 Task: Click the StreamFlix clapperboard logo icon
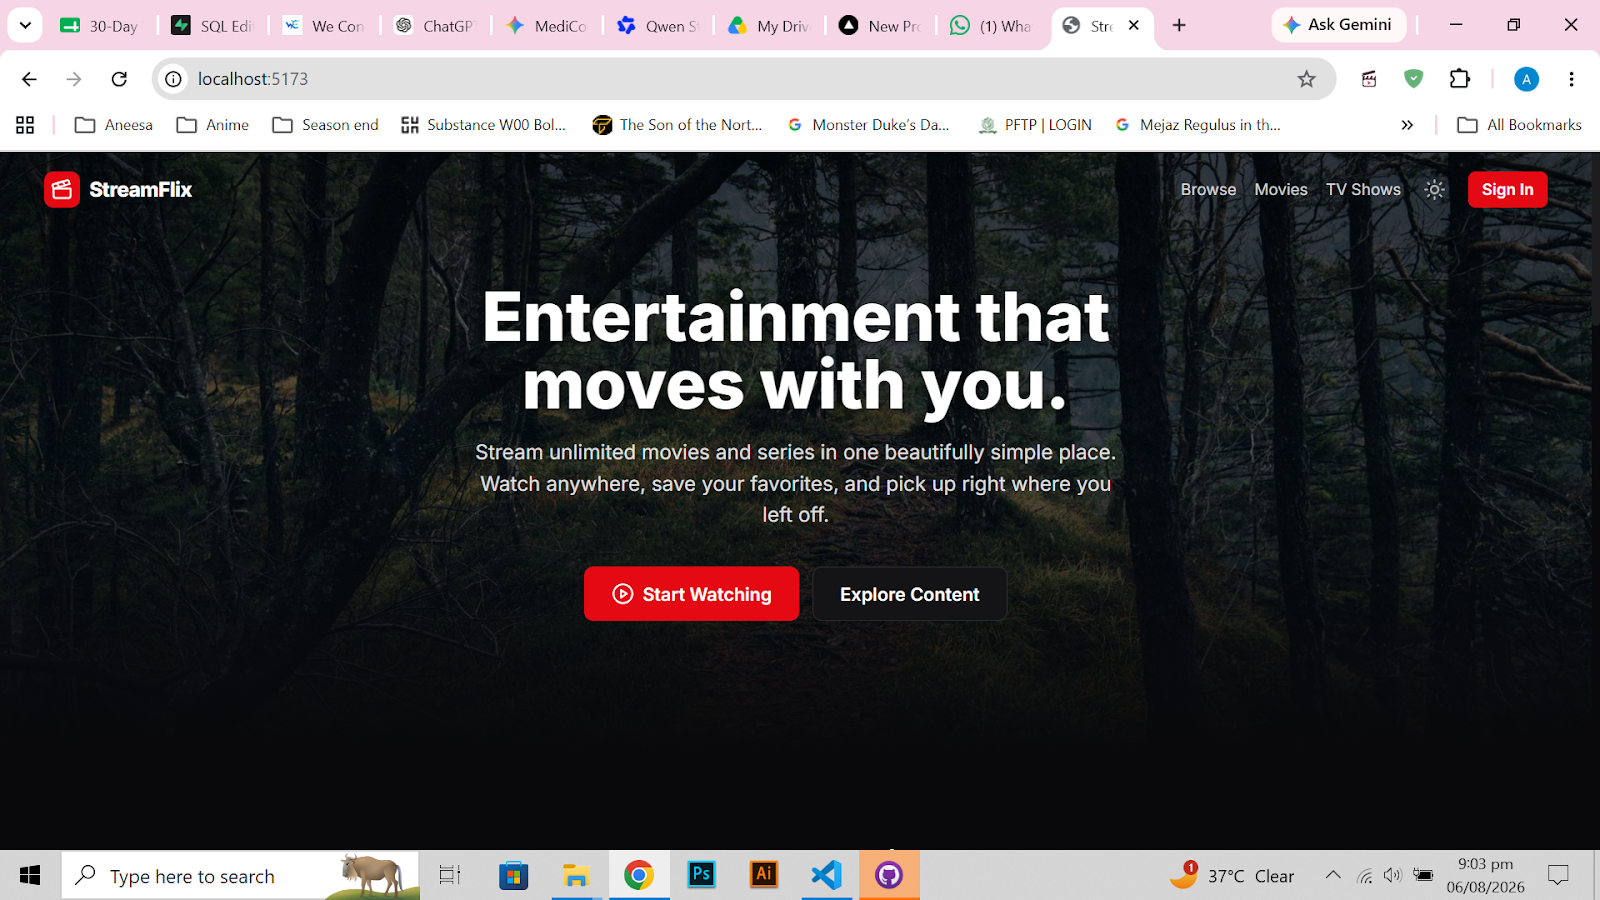tap(62, 189)
